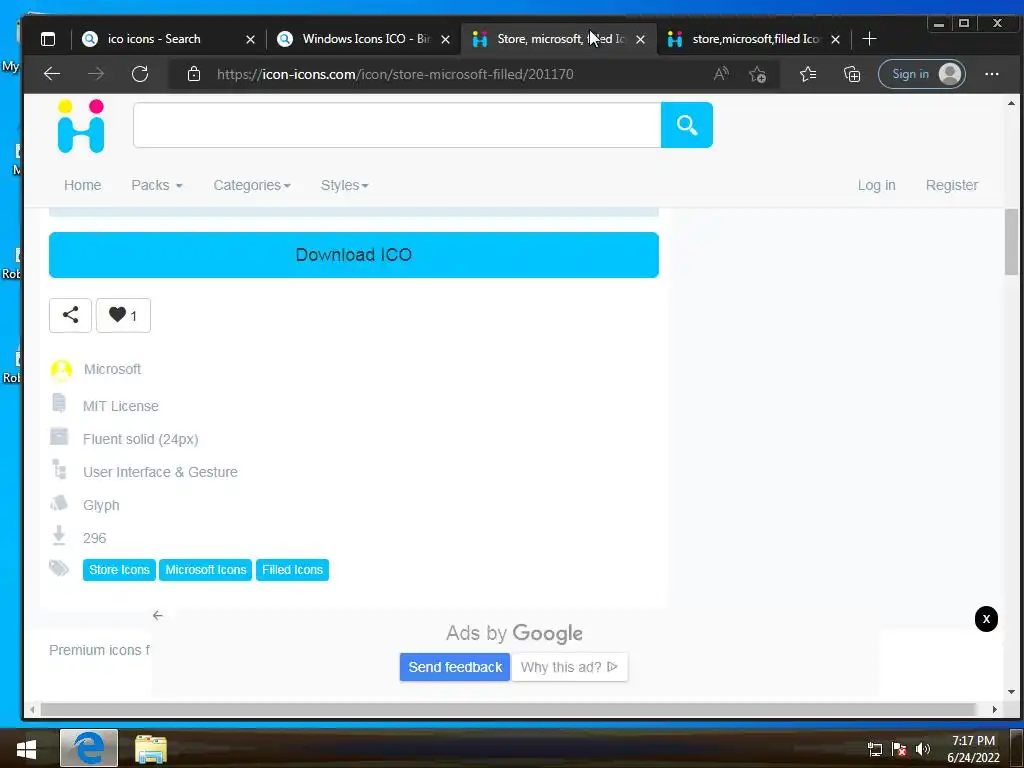Open the Windows Start menu
This screenshot has width=1024, height=768.
click(x=26, y=748)
